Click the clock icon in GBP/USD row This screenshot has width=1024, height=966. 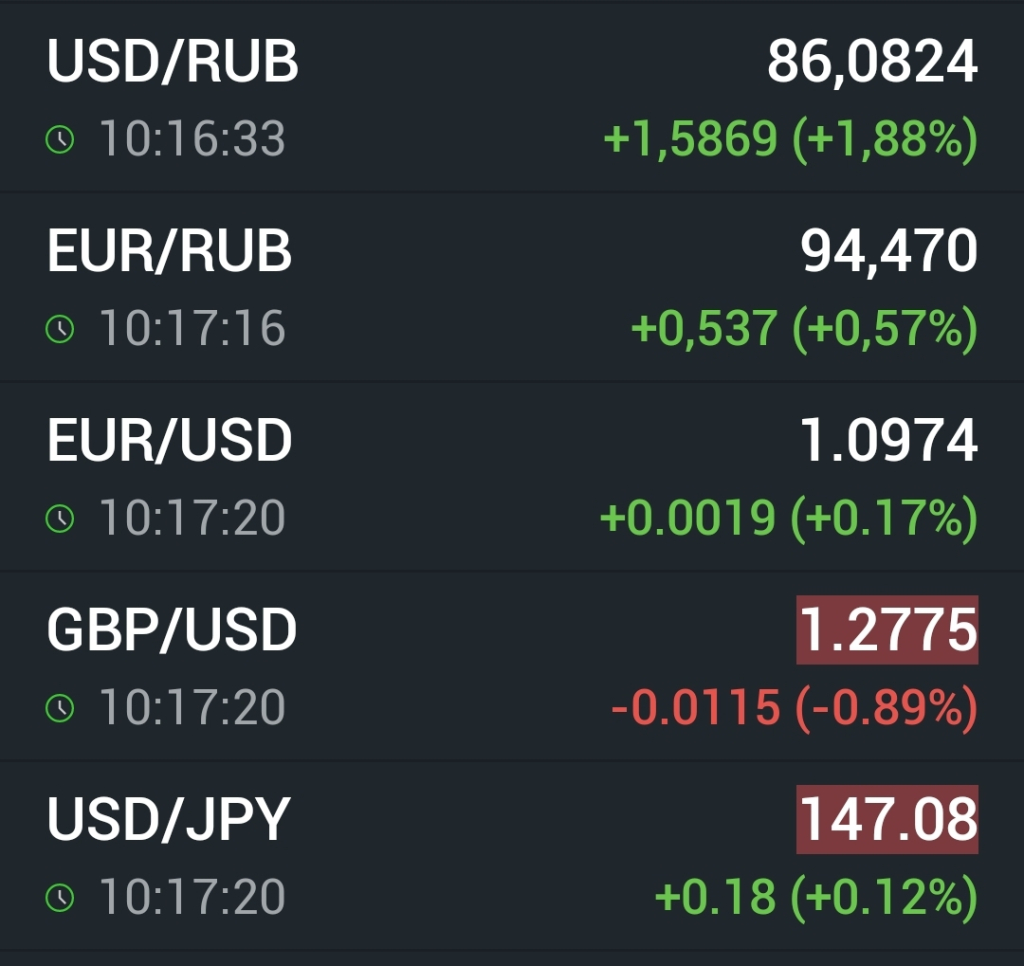click(60, 708)
